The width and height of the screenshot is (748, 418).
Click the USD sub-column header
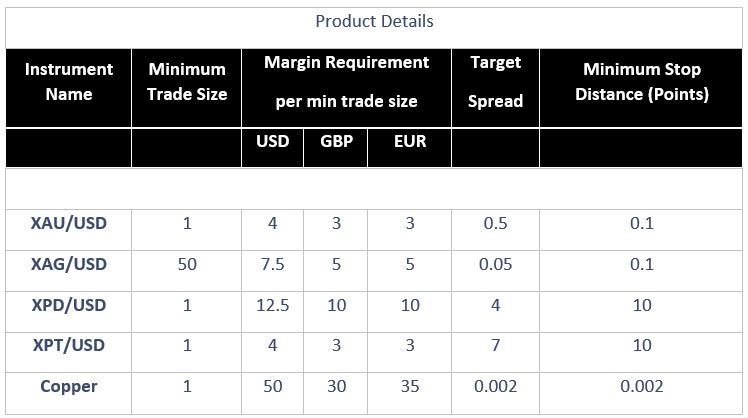pyautogui.click(x=272, y=141)
